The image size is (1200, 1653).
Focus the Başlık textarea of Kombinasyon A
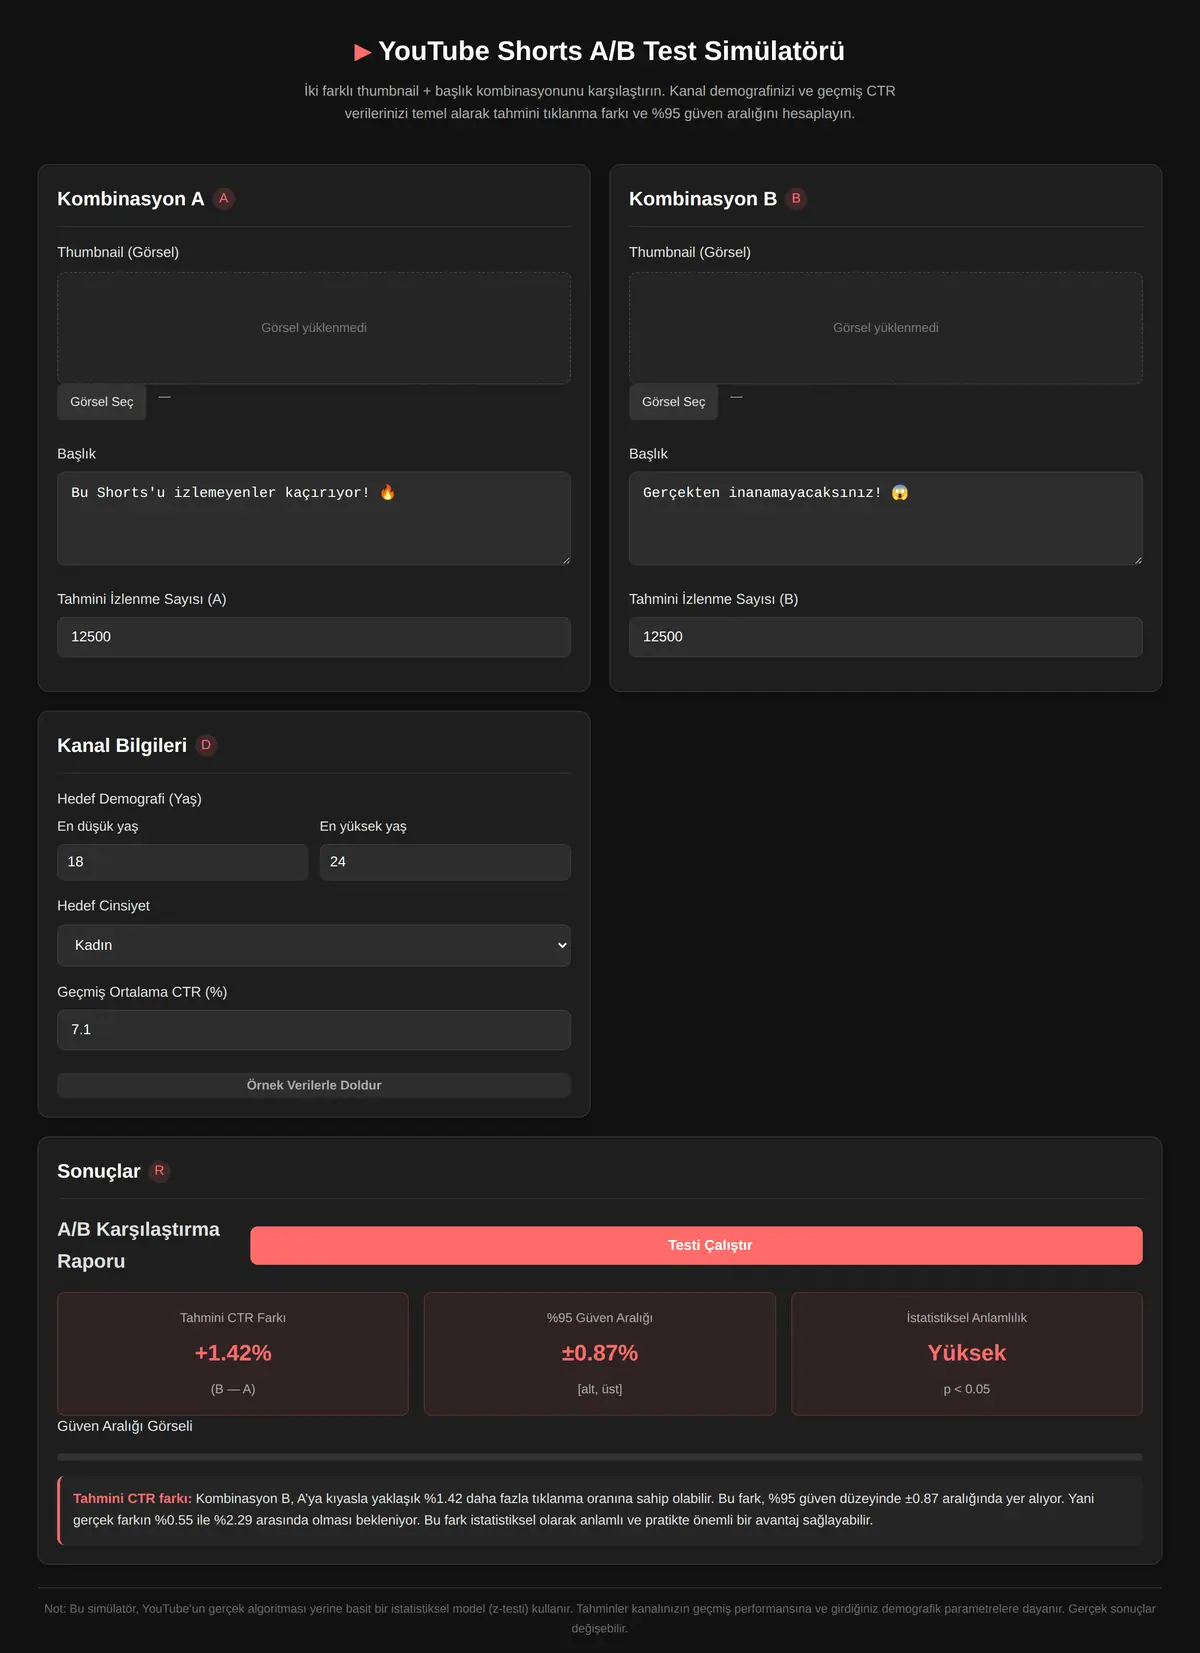coord(314,518)
